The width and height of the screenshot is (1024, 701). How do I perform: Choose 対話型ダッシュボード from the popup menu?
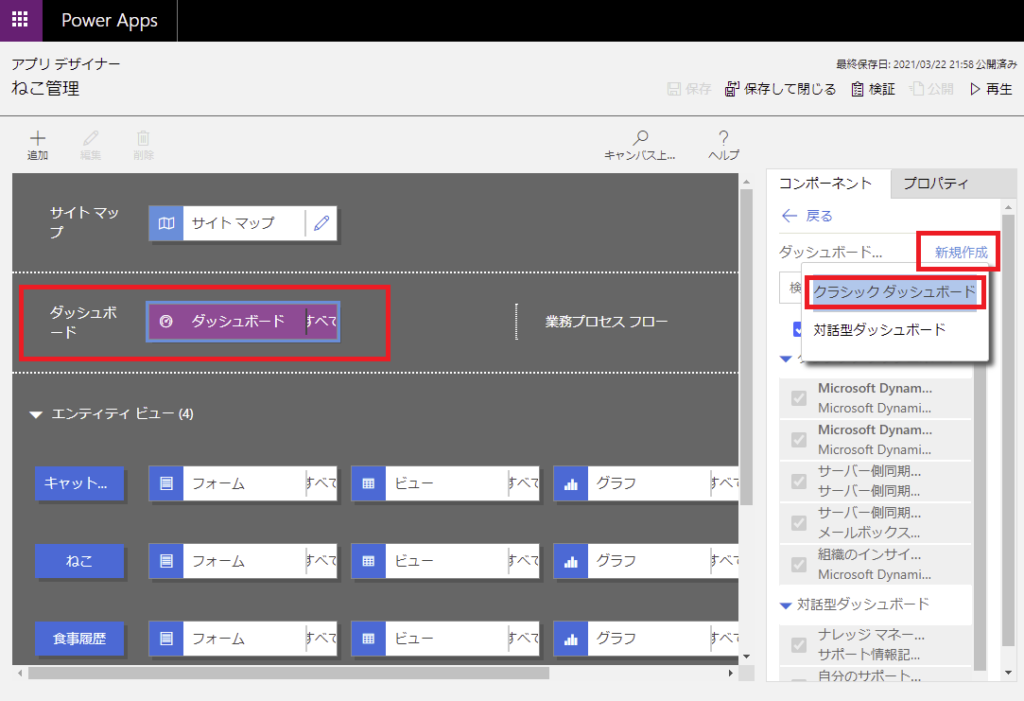coord(879,330)
